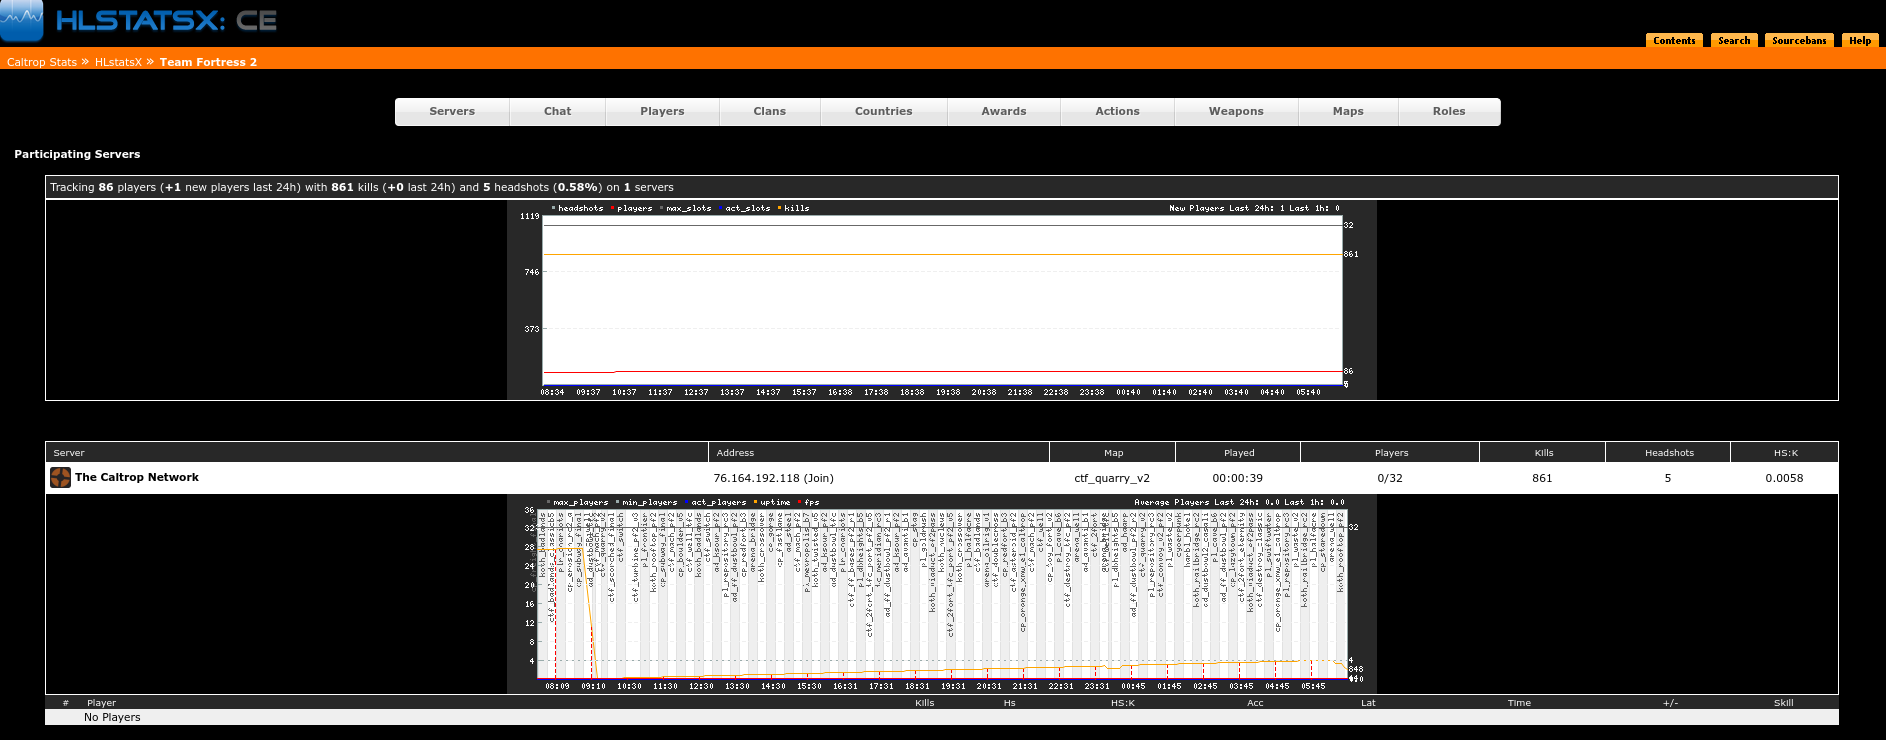Click the Acc column header
This screenshot has width=1886, height=740.
click(x=1255, y=703)
